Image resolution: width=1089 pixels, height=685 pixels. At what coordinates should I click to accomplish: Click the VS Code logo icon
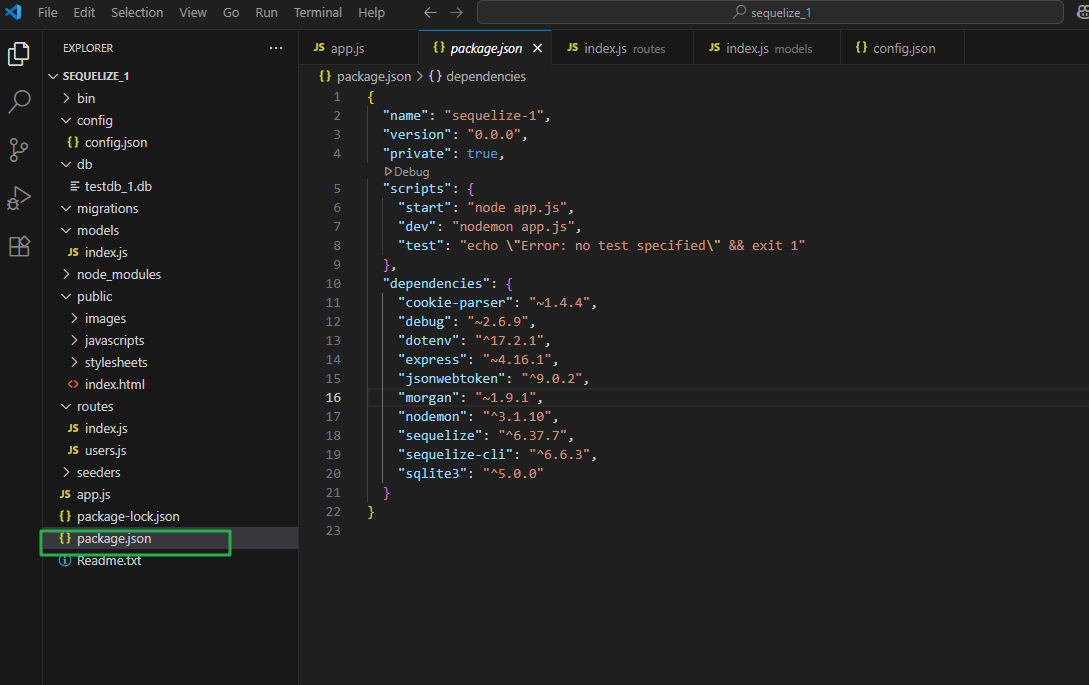click(x=13, y=12)
